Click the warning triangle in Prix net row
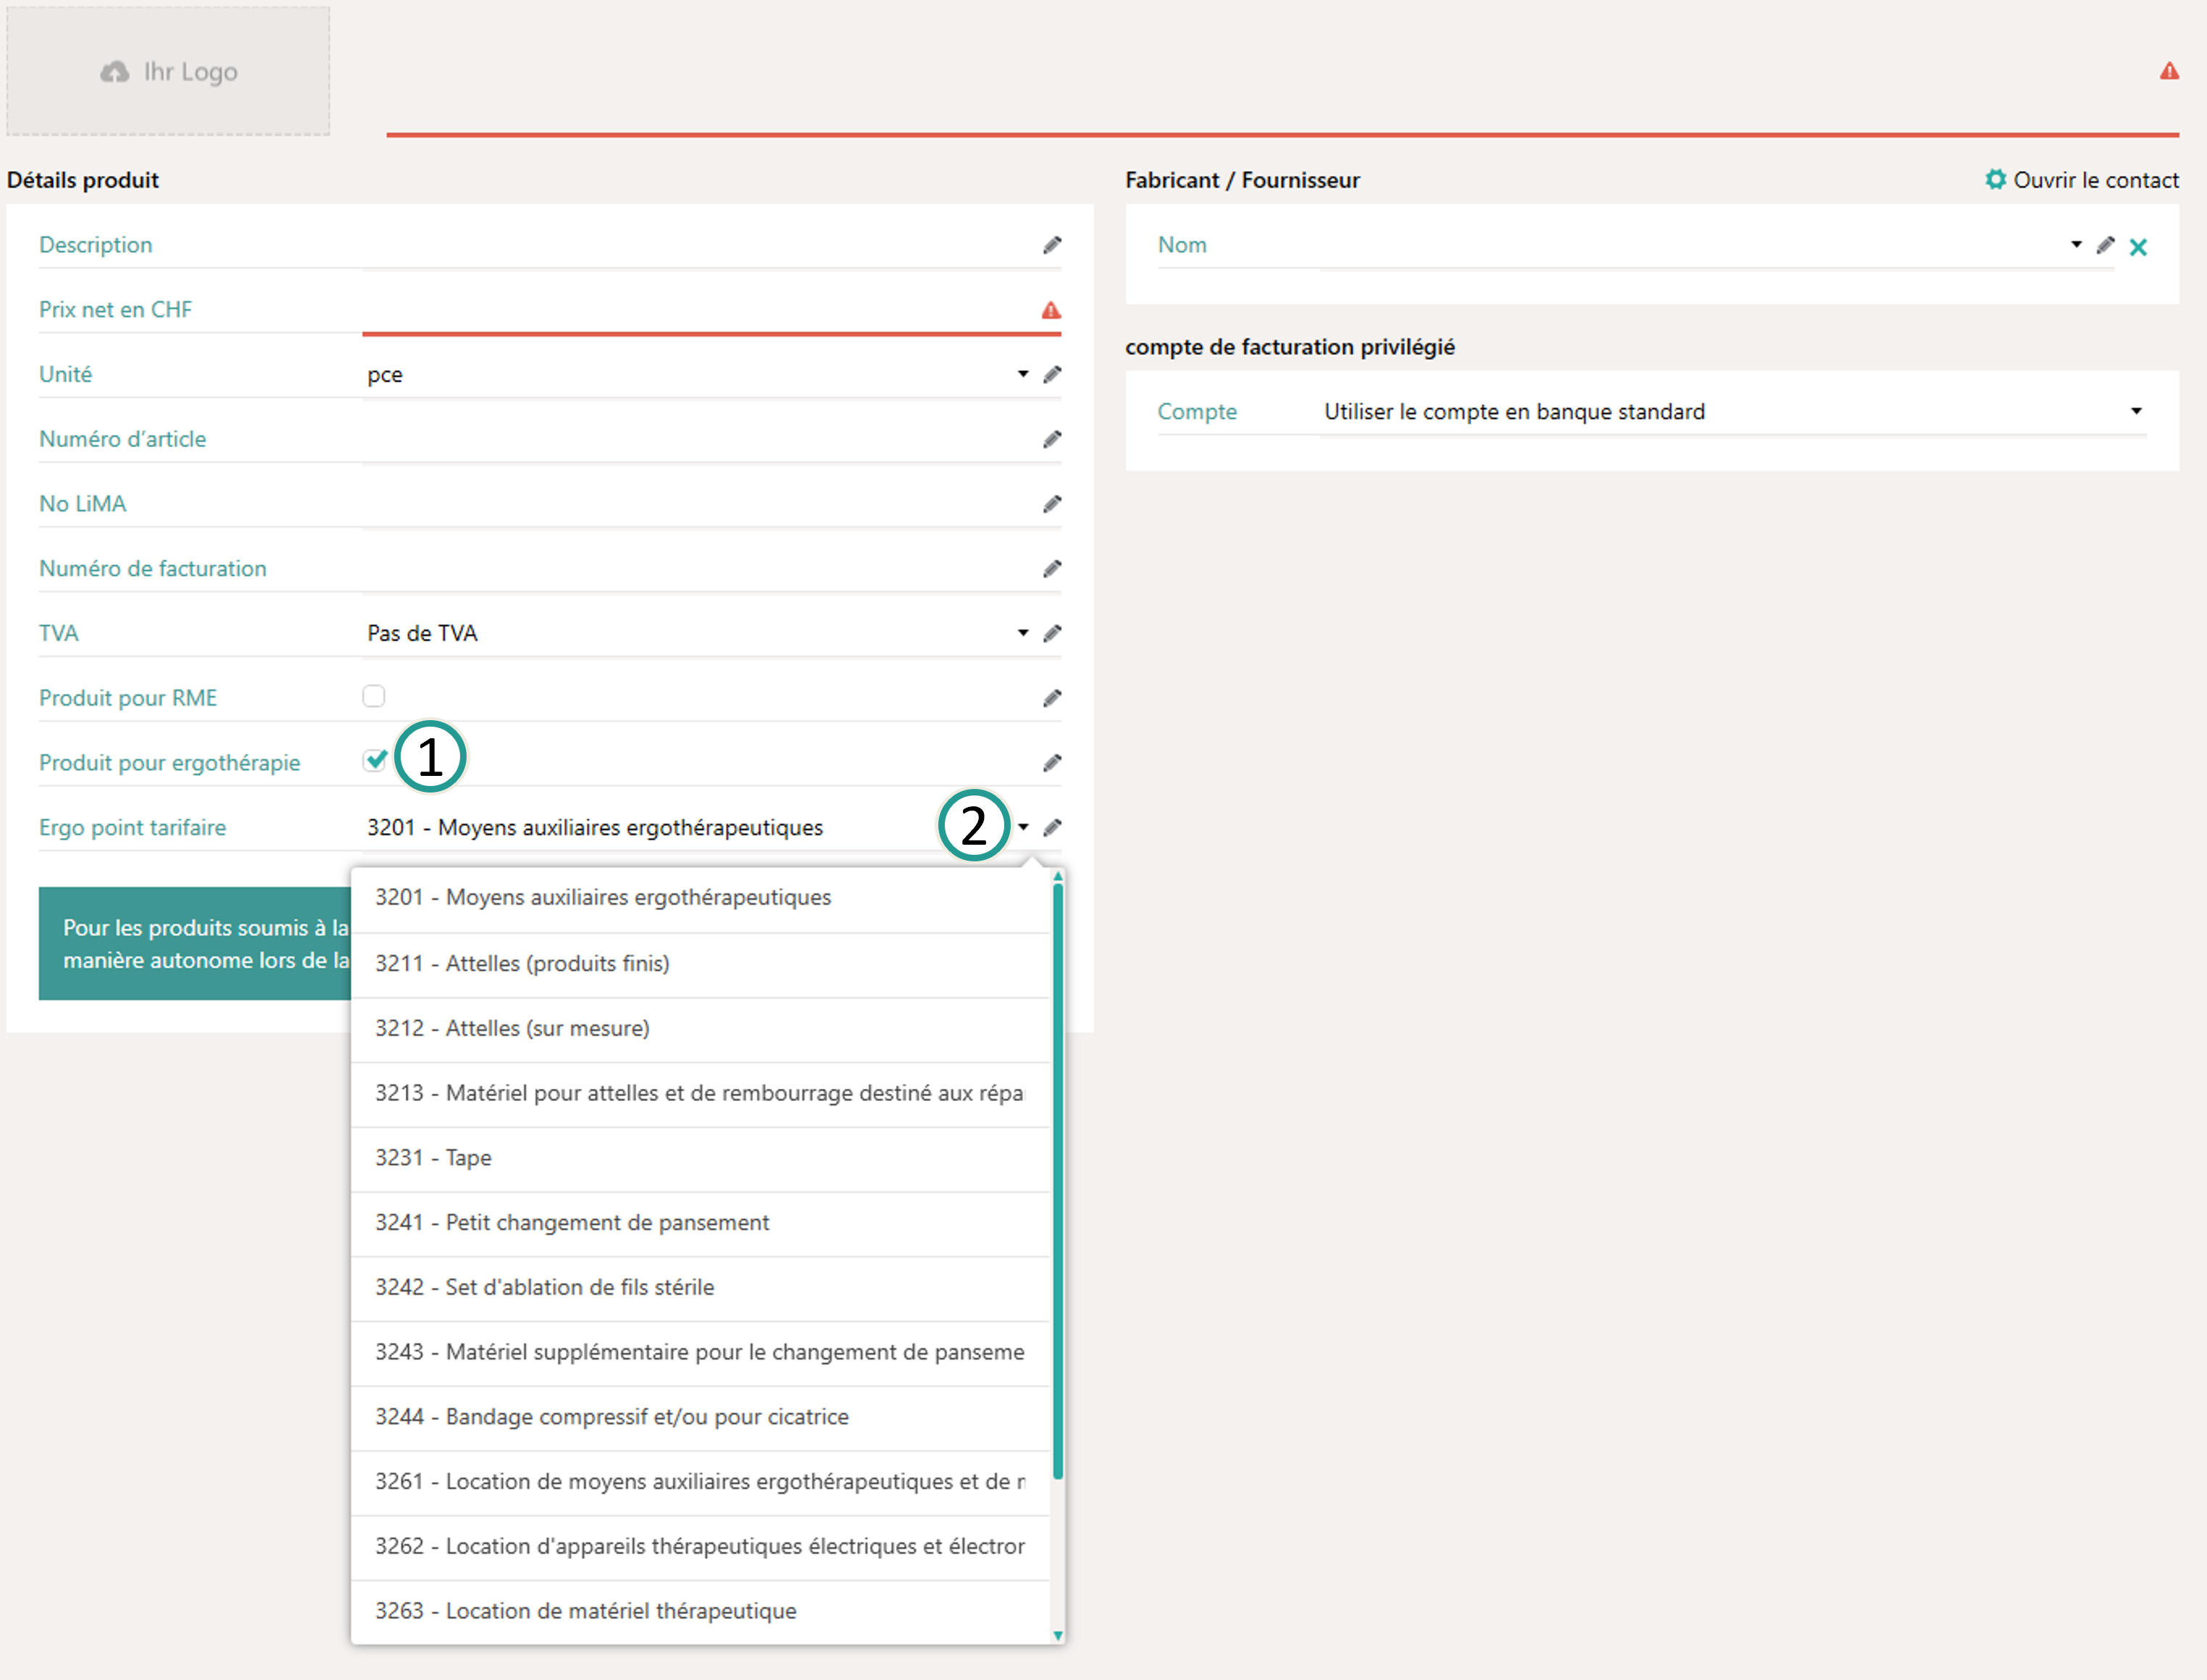 pos(1051,311)
